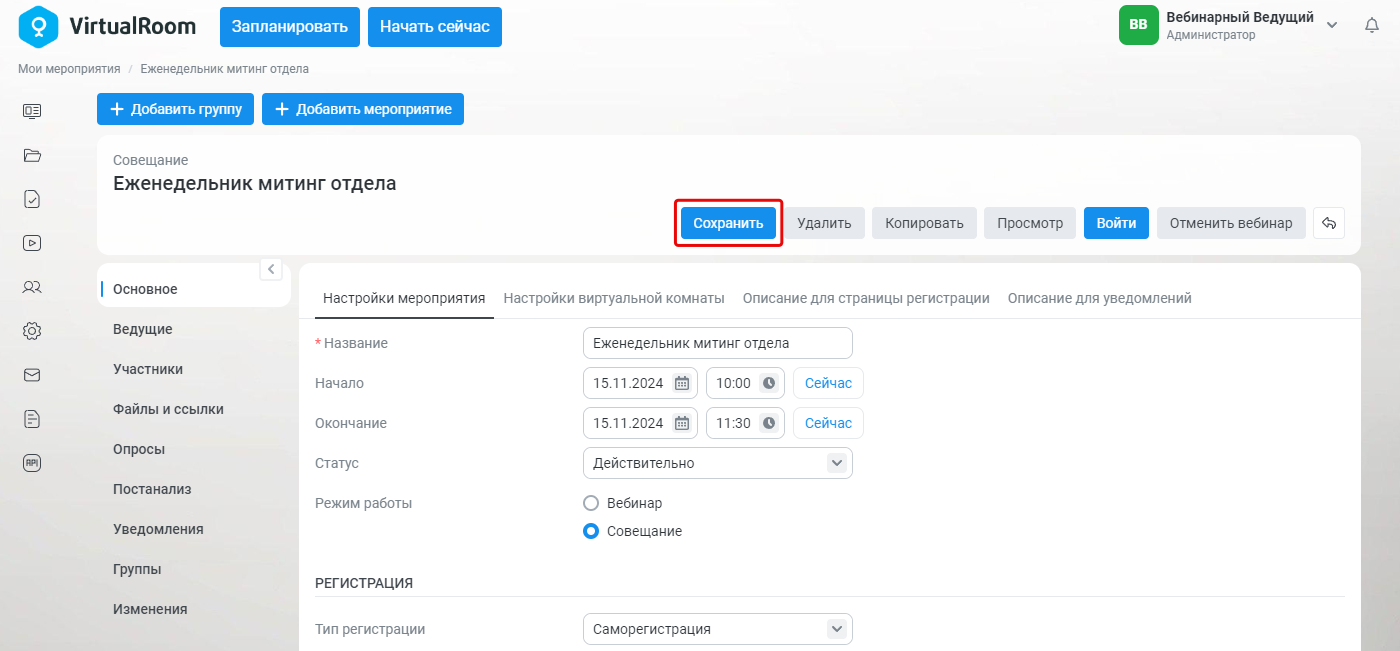Open calendar picker for Окончание date
This screenshot has height=651, width=1400.
682,423
